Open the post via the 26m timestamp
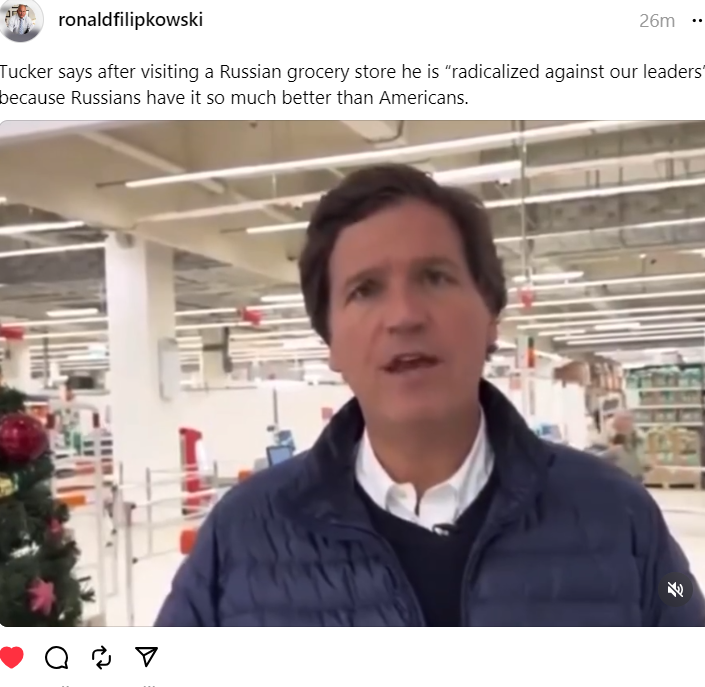 point(657,21)
